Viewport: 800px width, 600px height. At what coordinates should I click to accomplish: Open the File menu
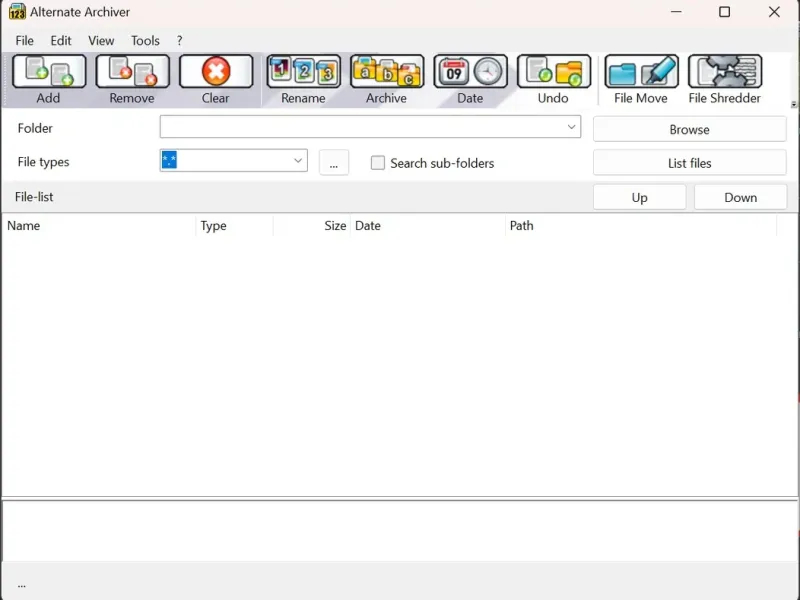(x=24, y=41)
